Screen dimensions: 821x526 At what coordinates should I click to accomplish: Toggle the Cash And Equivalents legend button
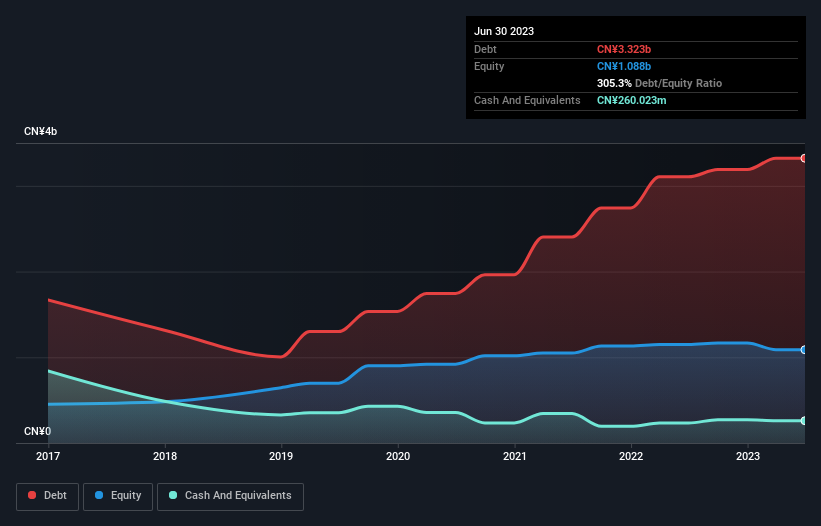coord(230,496)
